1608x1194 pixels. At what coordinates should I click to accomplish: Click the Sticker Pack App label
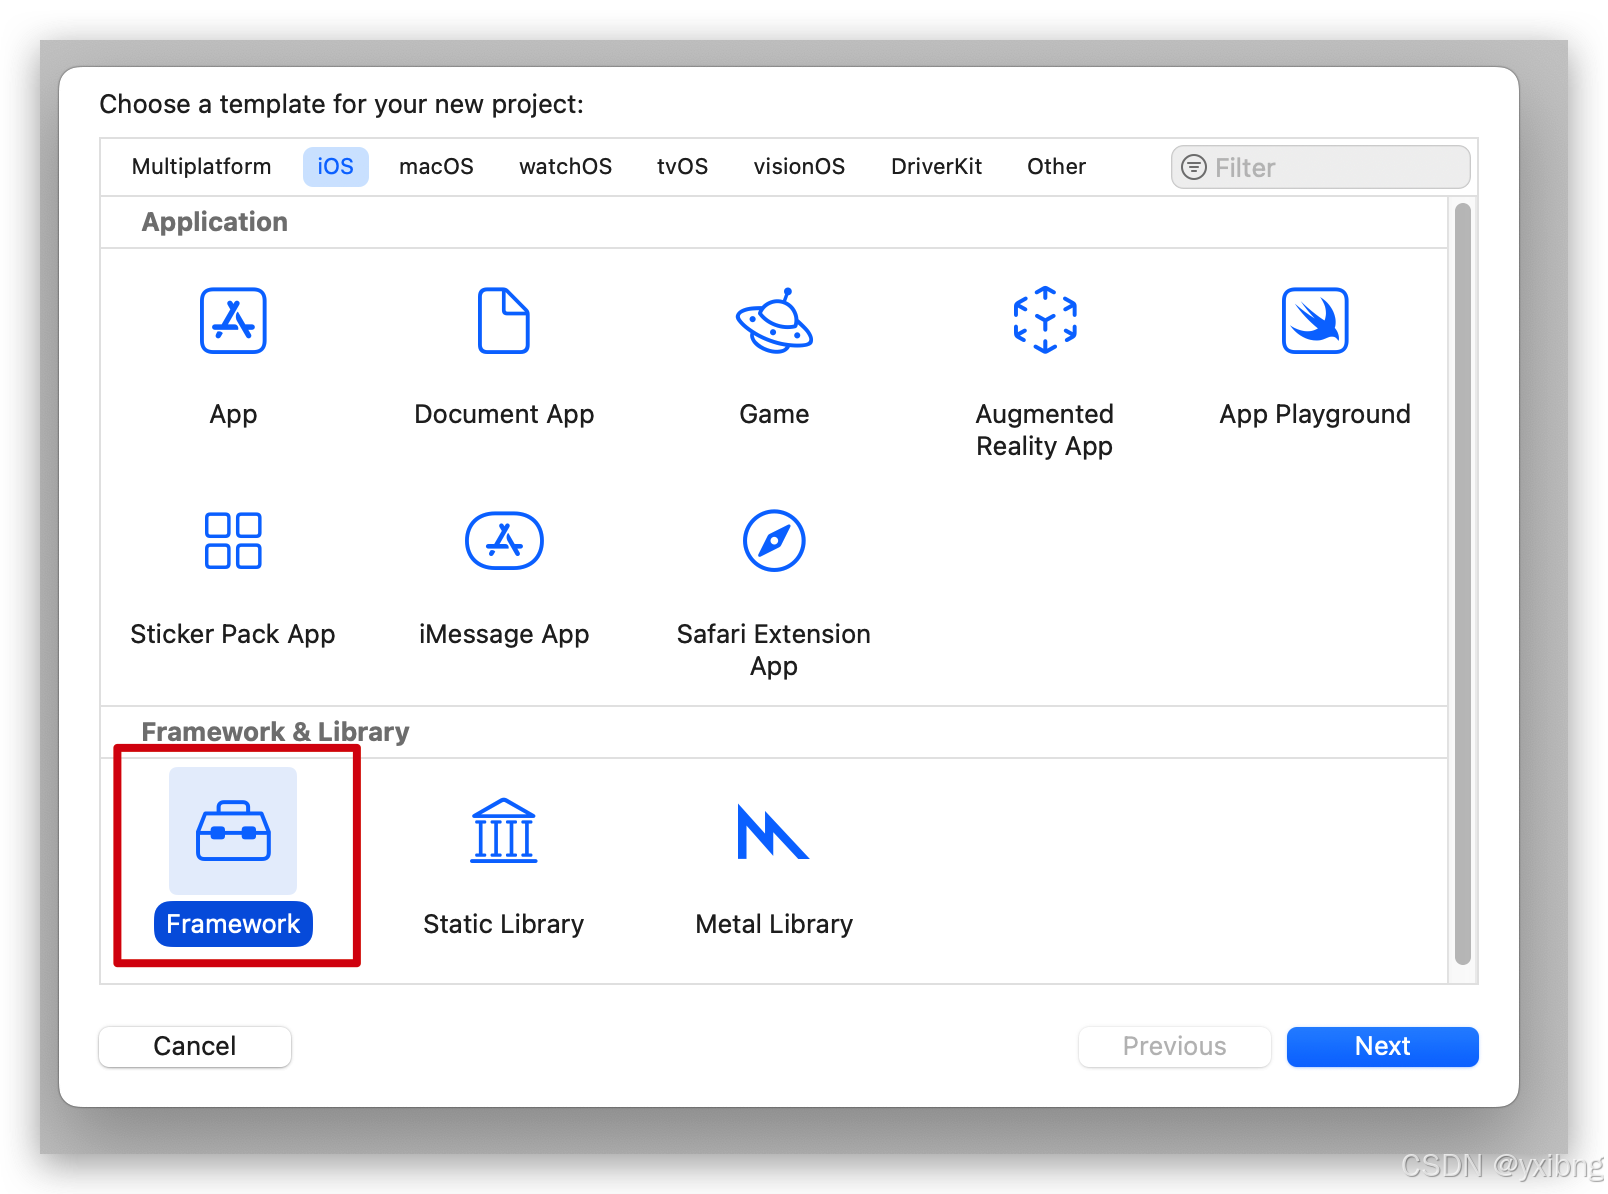point(233,635)
